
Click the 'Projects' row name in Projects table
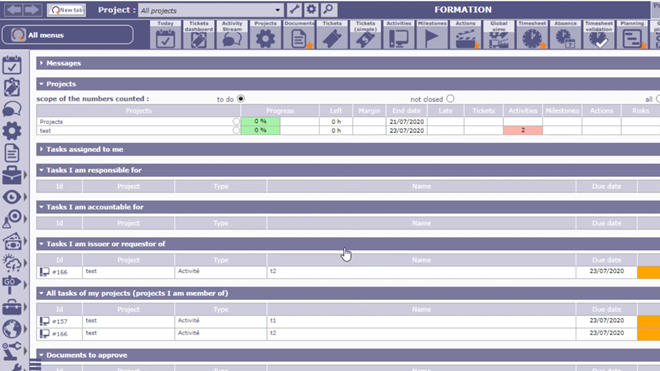[x=51, y=121]
